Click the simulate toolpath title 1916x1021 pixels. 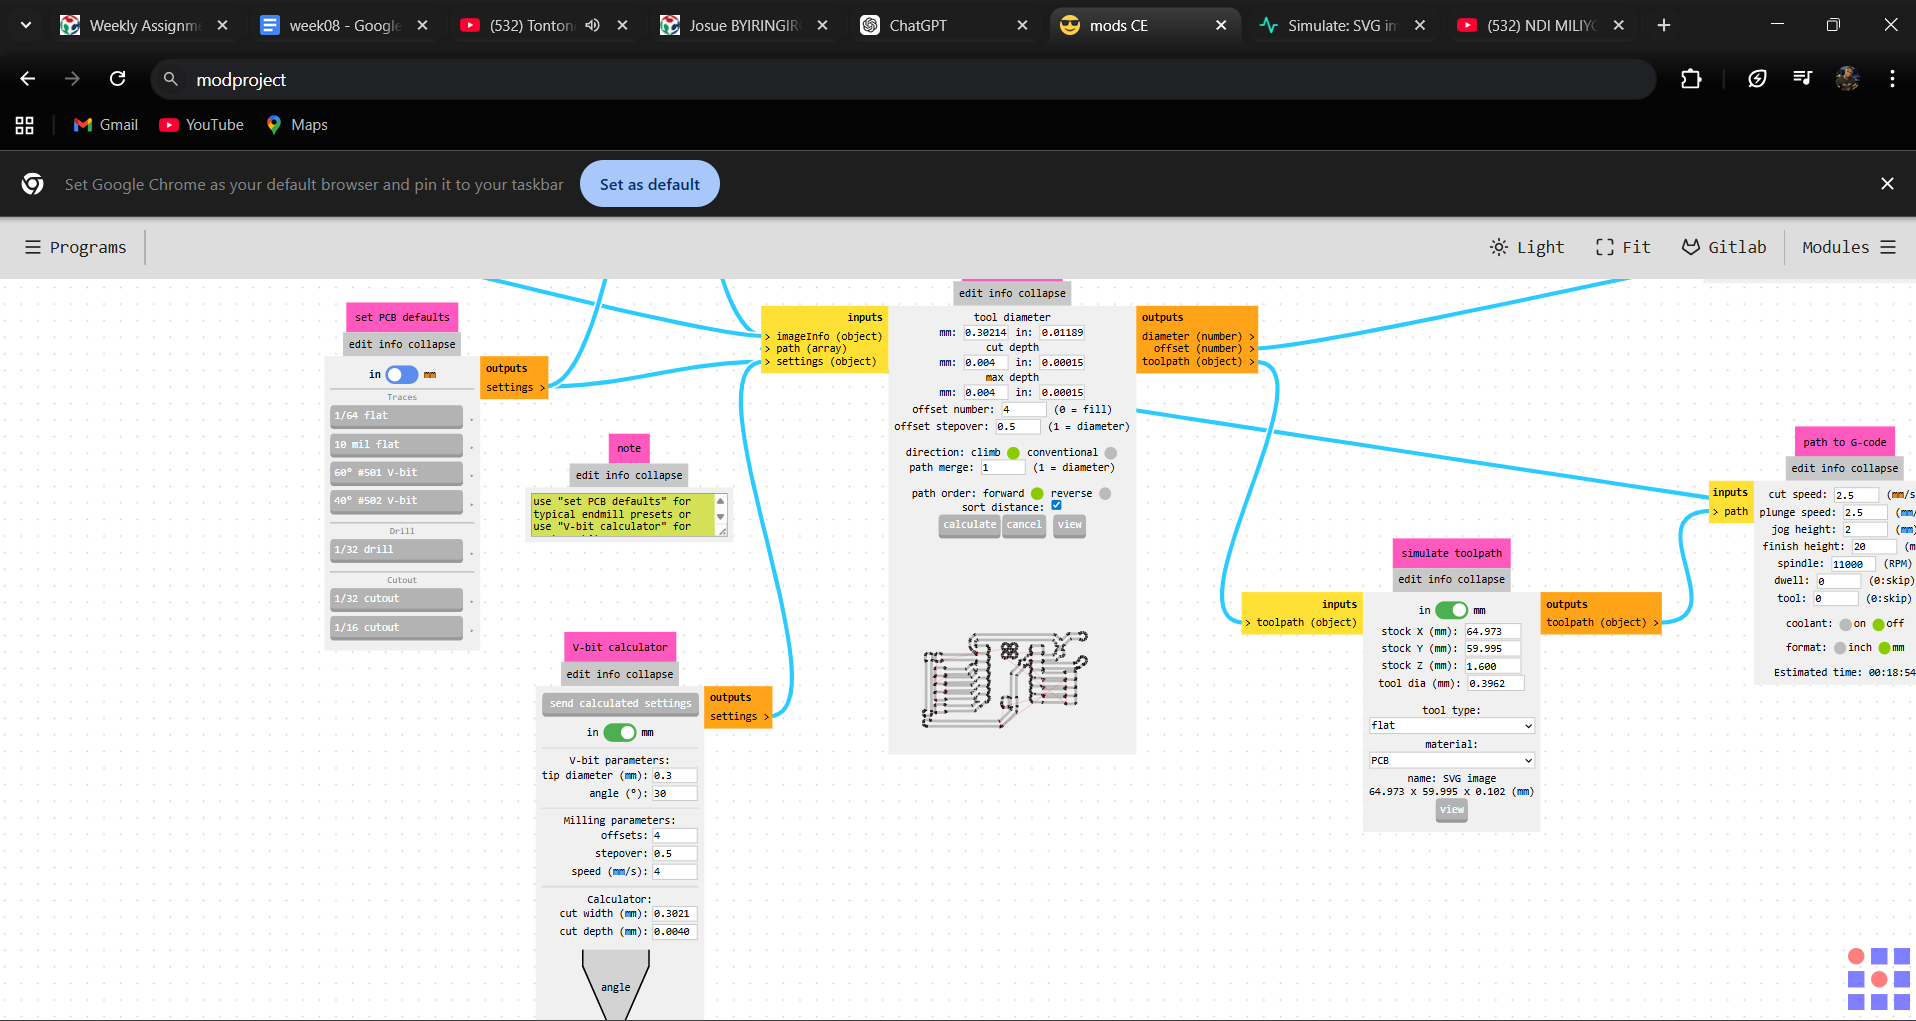pyautogui.click(x=1452, y=553)
